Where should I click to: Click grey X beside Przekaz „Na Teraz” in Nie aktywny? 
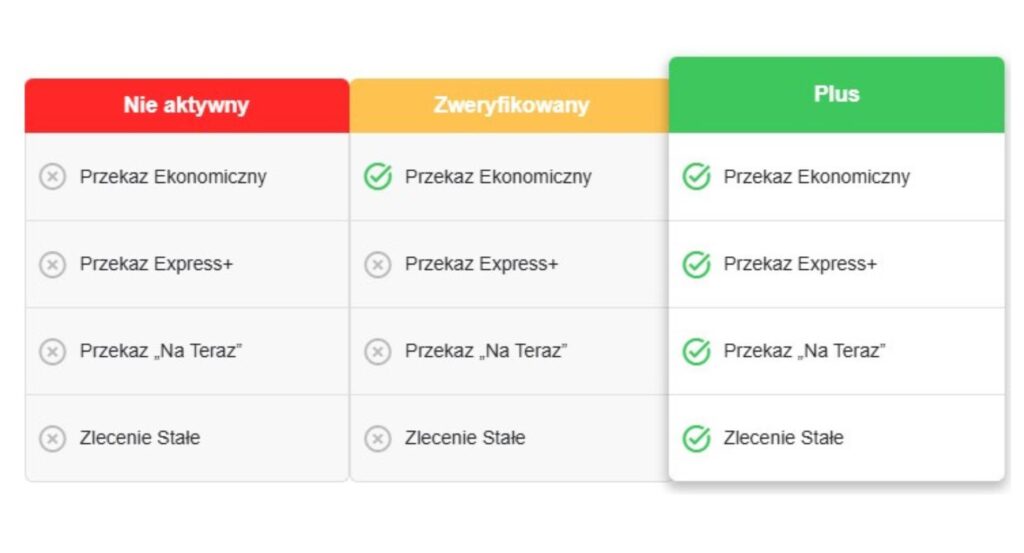point(52,351)
